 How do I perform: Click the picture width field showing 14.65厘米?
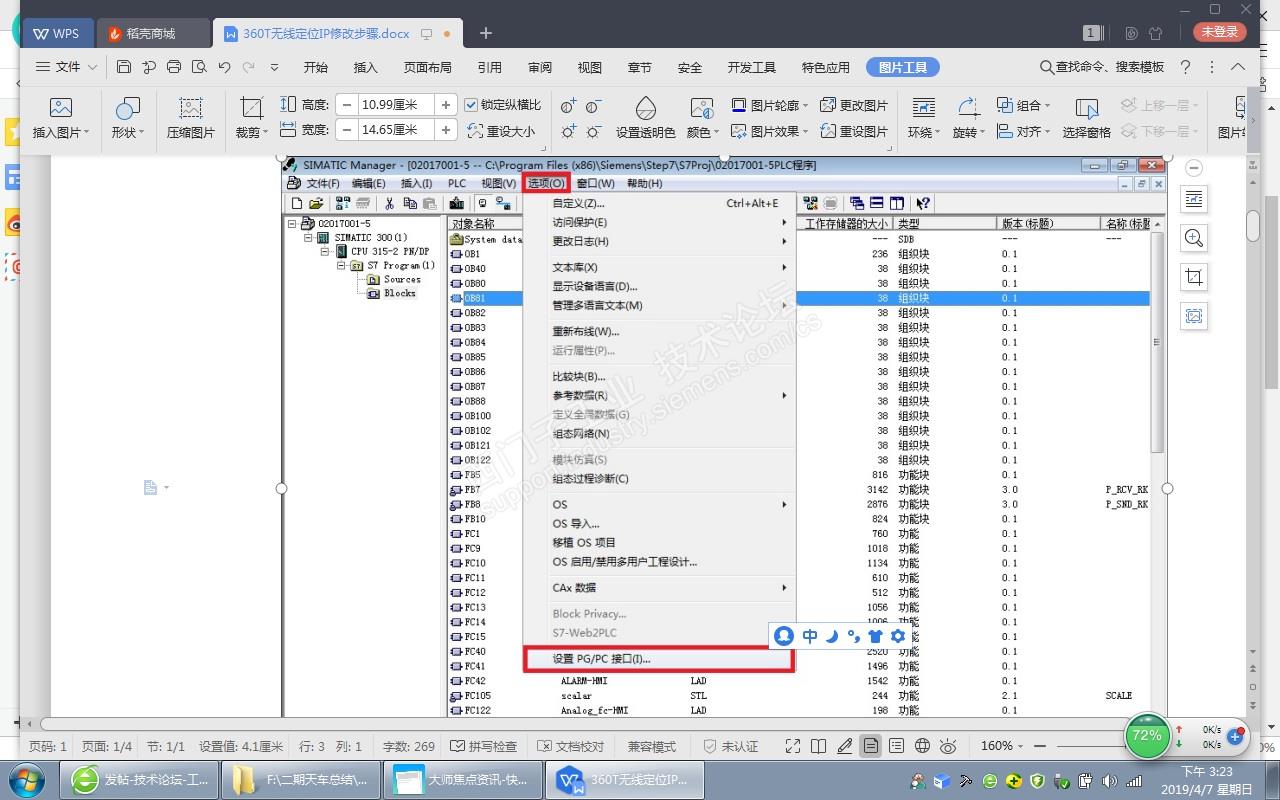coord(396,130)
